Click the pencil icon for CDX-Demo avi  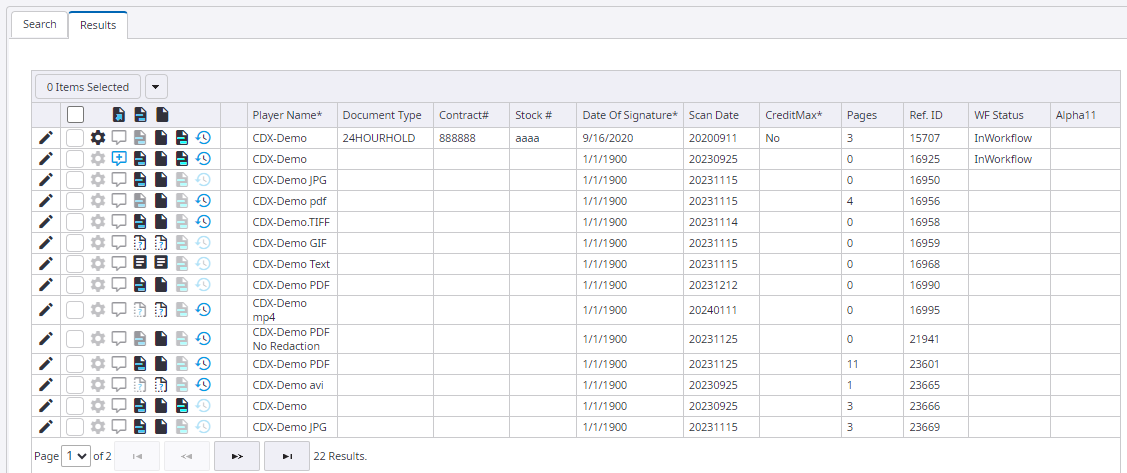click(45, 385)
